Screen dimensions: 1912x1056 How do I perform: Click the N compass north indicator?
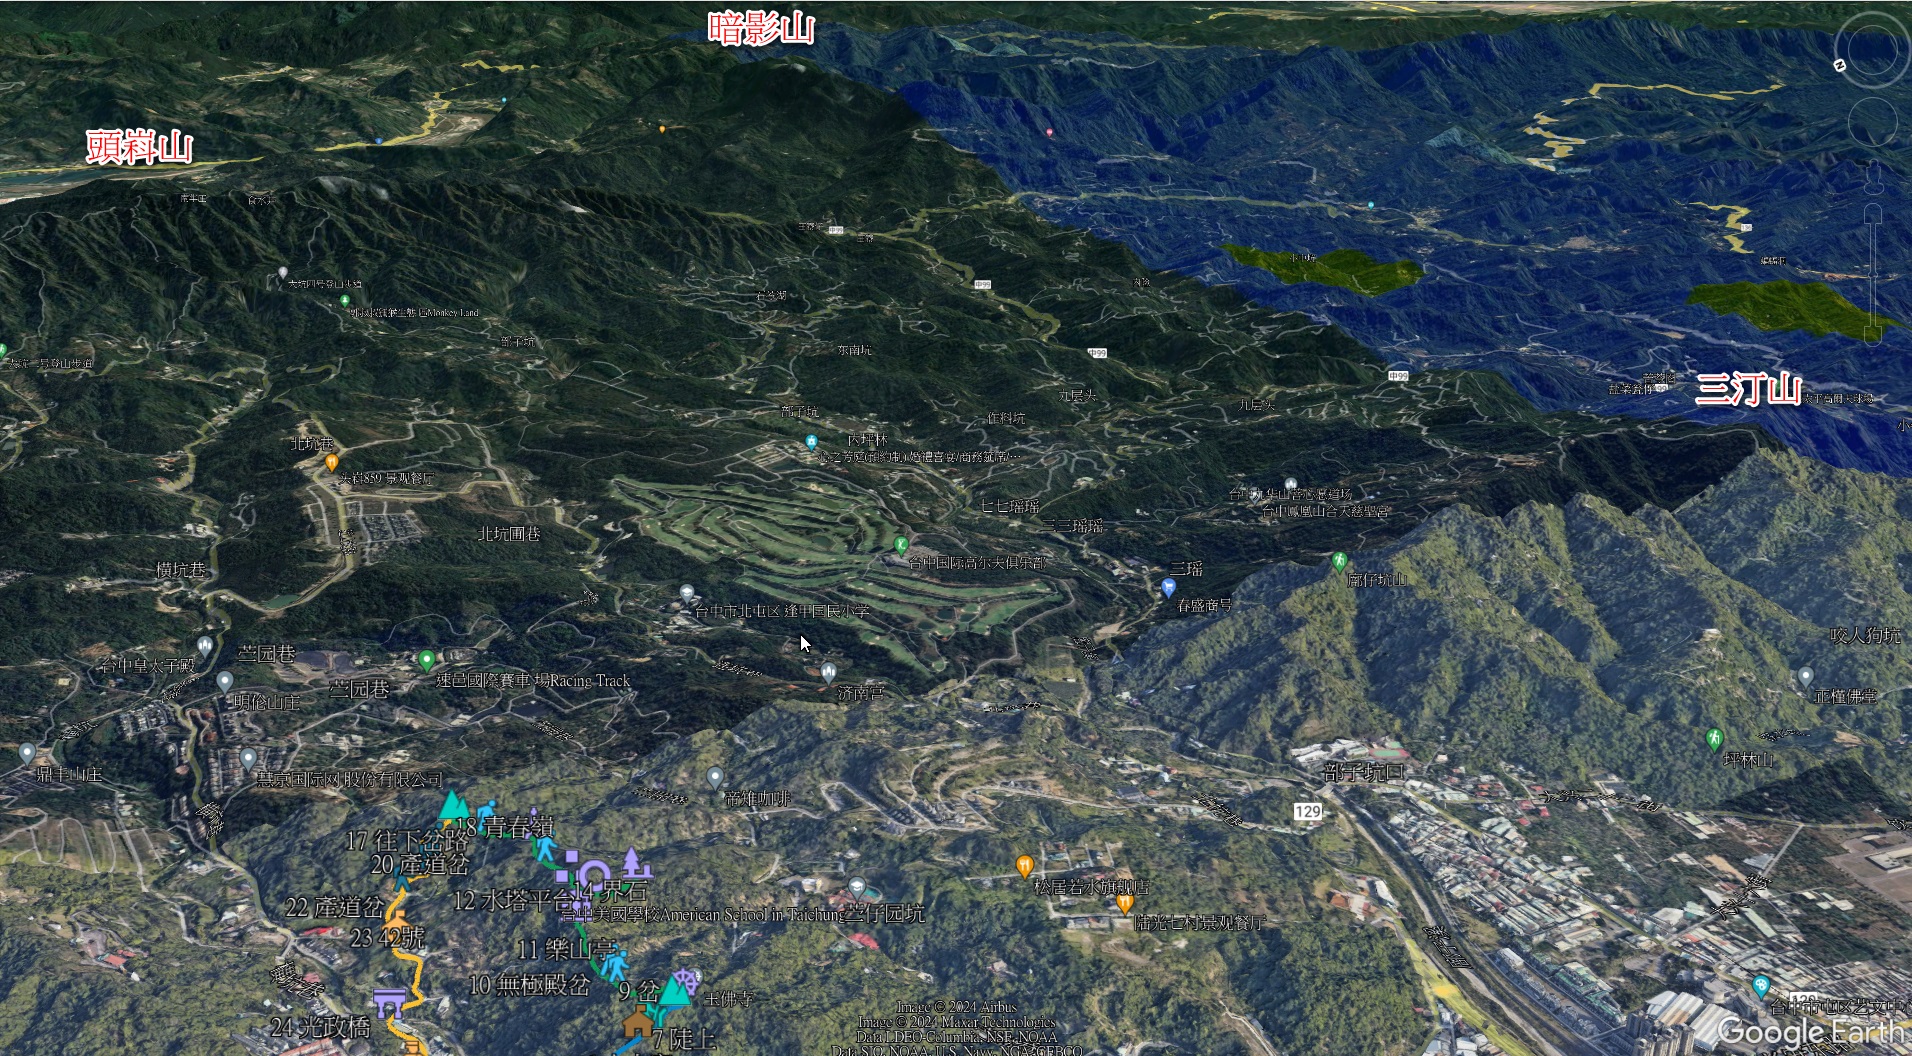point(1839,65)
